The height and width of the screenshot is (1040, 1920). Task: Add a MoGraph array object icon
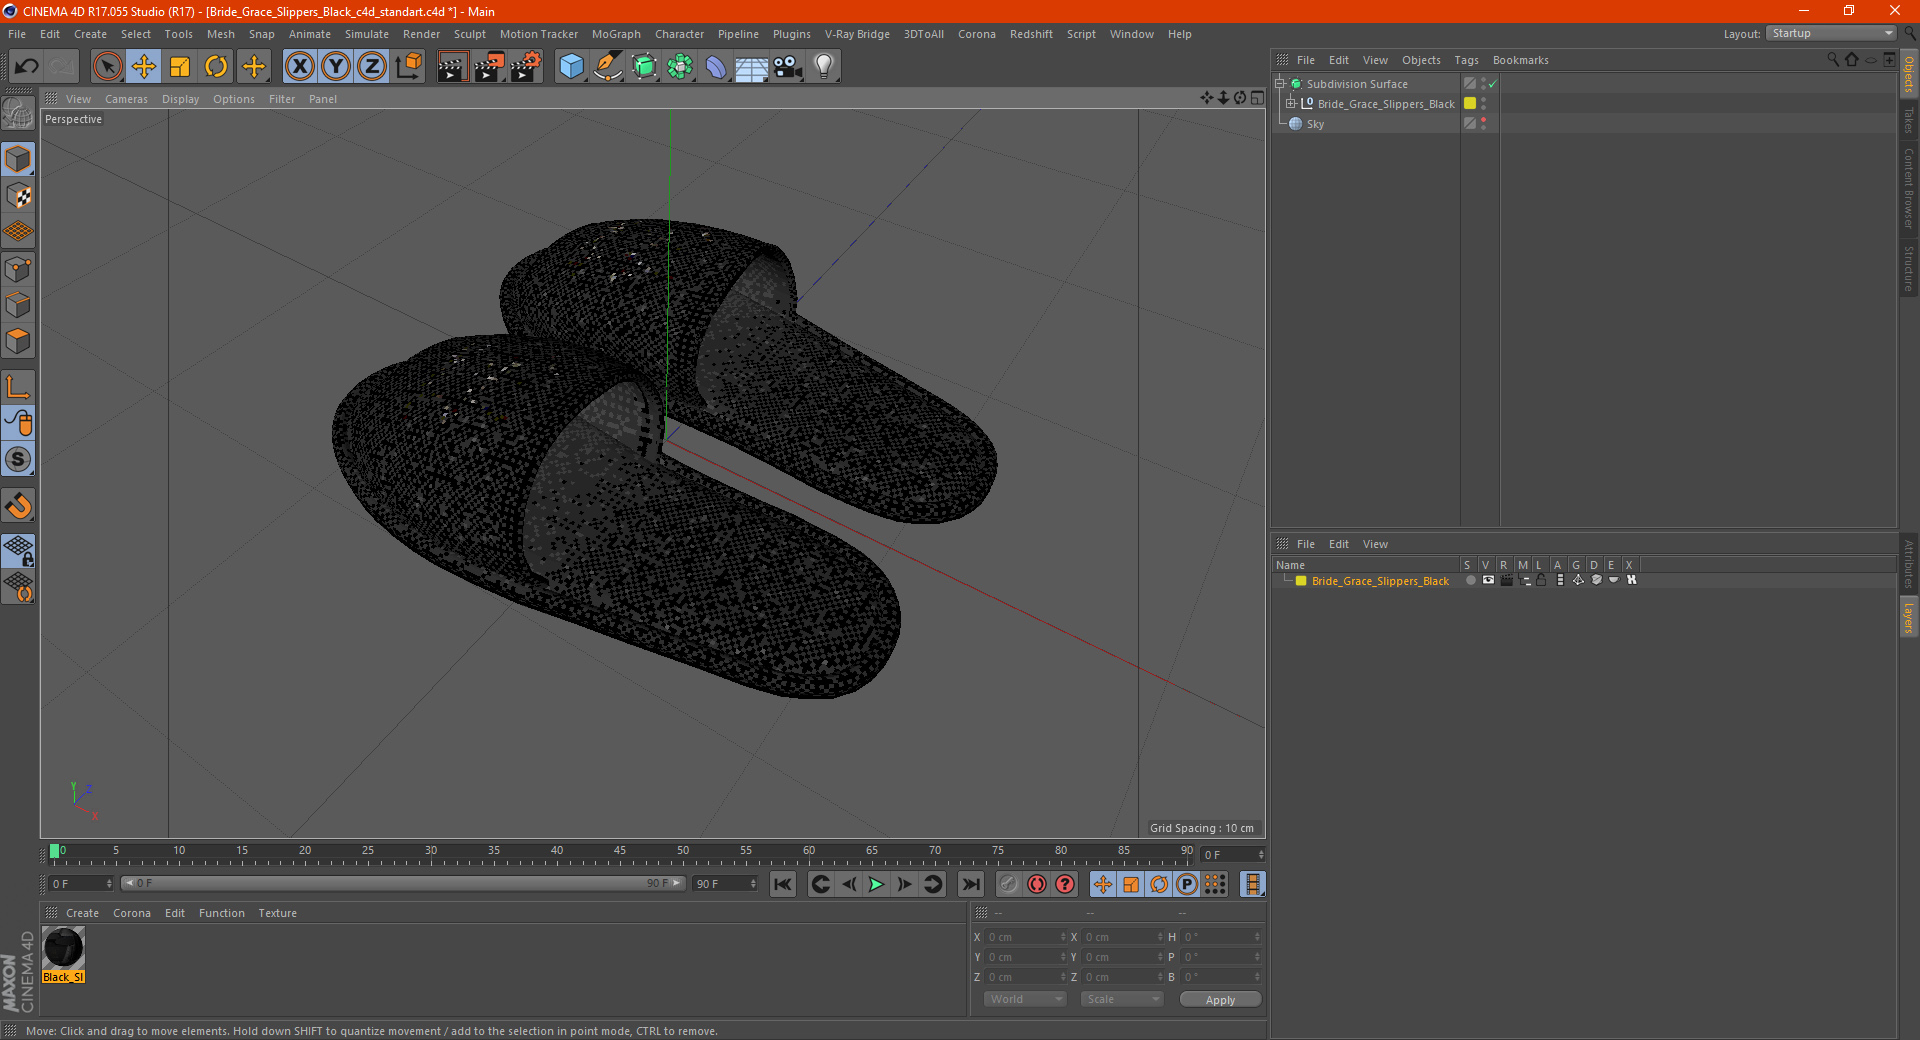[680, 67]
